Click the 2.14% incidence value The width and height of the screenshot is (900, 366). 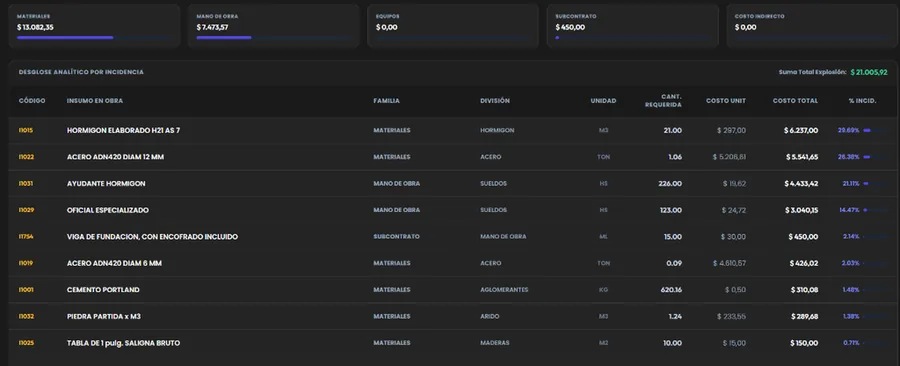tap(851, 236)
